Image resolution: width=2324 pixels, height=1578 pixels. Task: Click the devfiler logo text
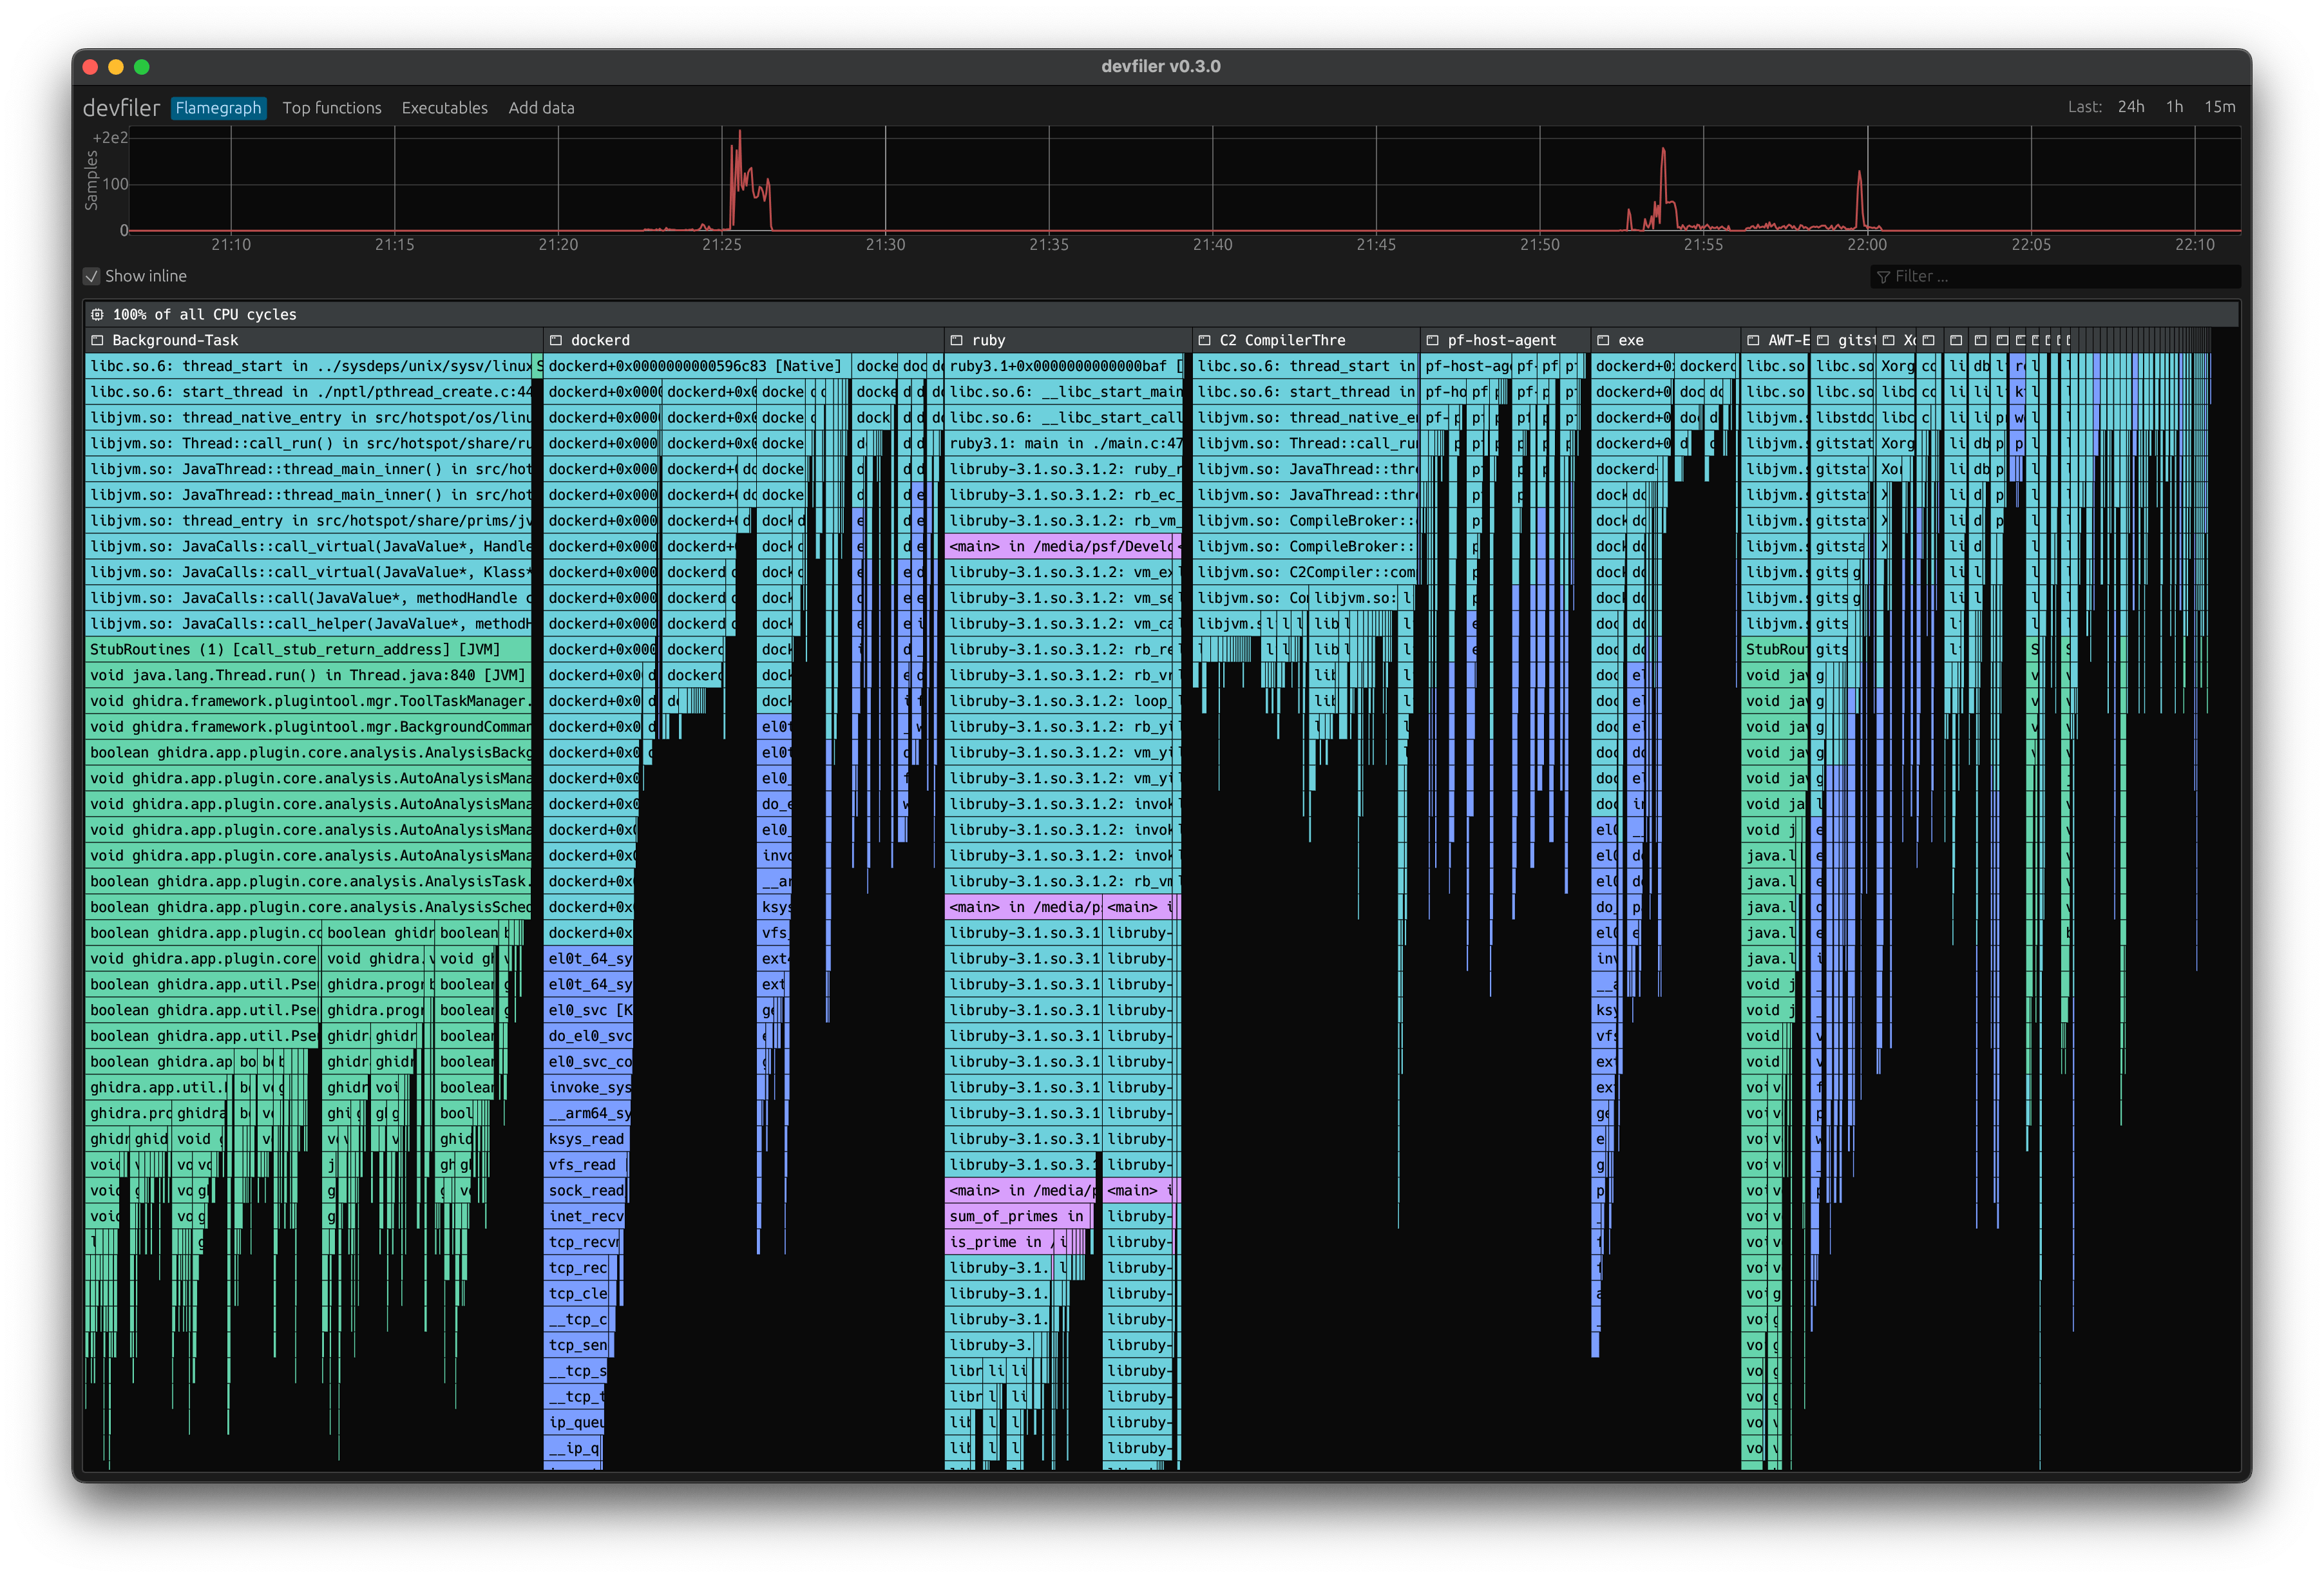point(122,107)
